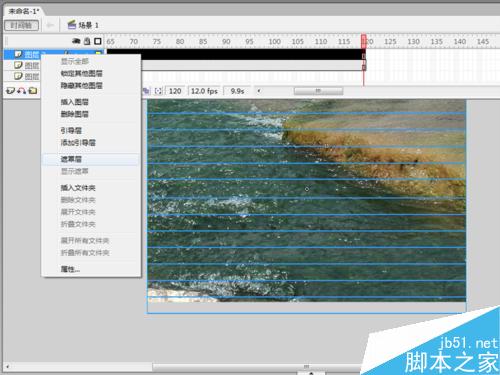
Task: Click the insert layer icon below the layer list
Action: coord(11,91)
